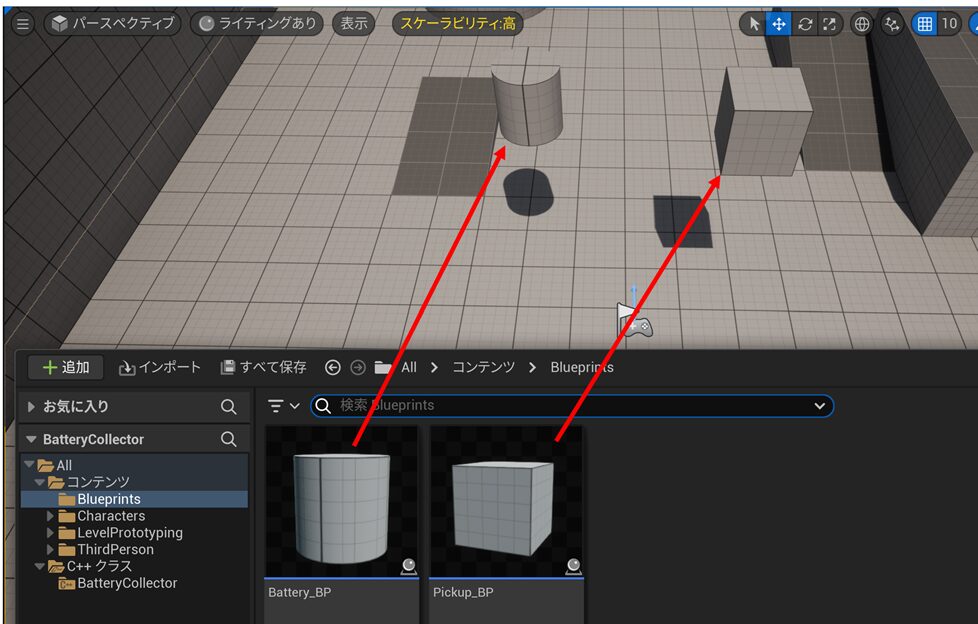
Task: Select the Pickup_BP asset thumbnail
Action: pos(506,502)
